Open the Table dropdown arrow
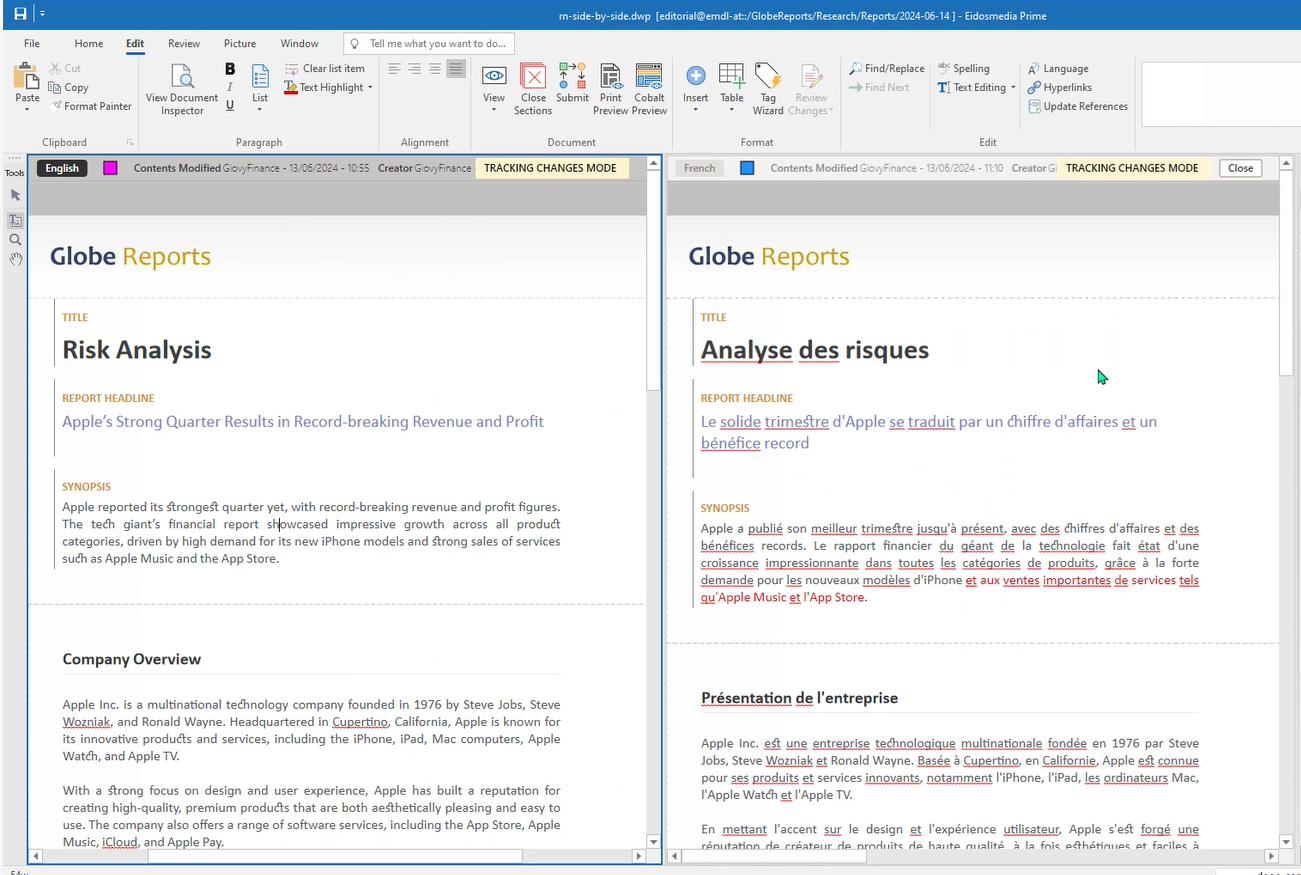This screenshot has width=1301, height=875. tap(732, 110)
